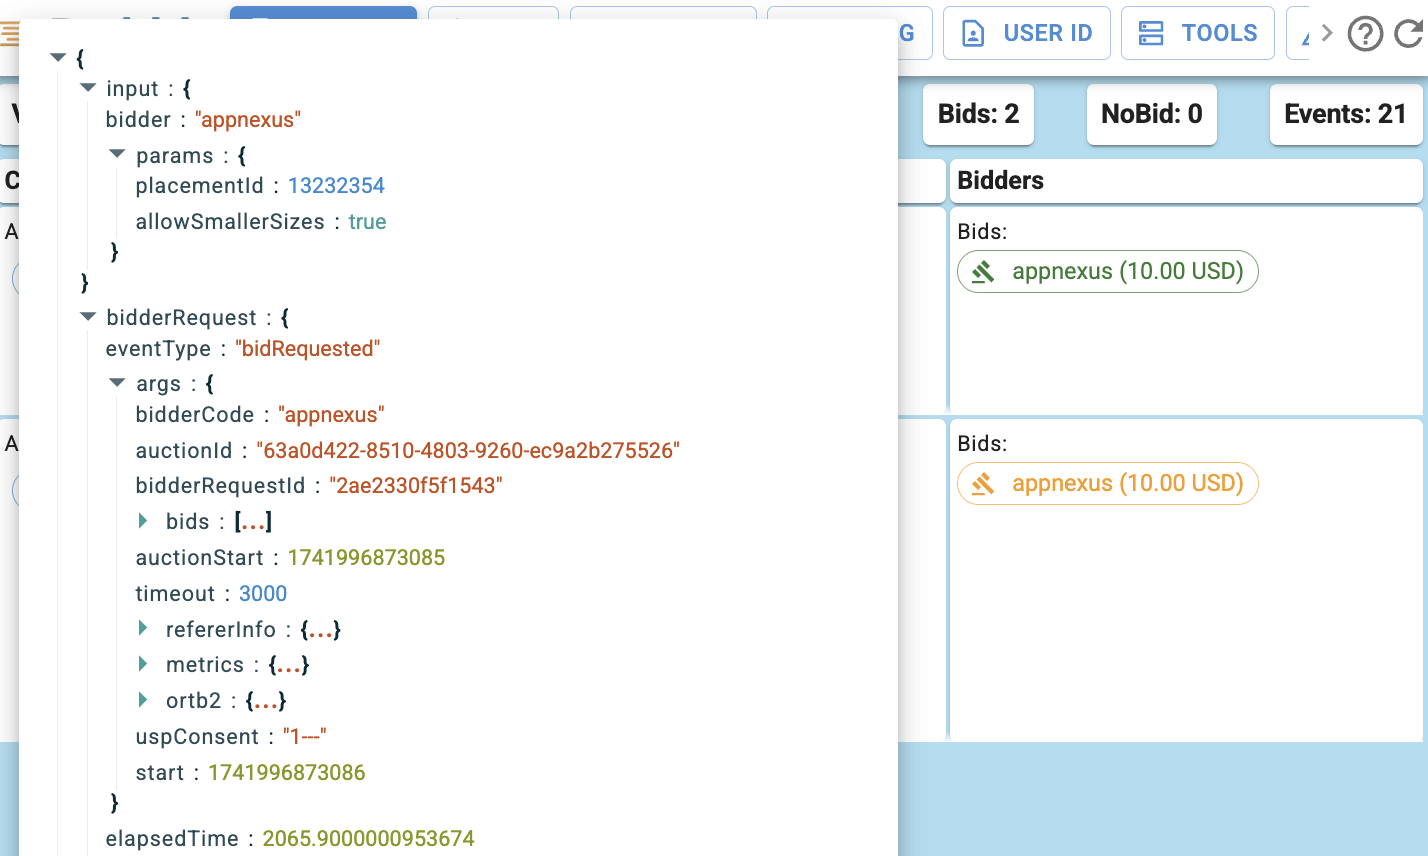1428x856 pixels.
Task: Open the USER ID tab
Action: [x=1026, y=33]
